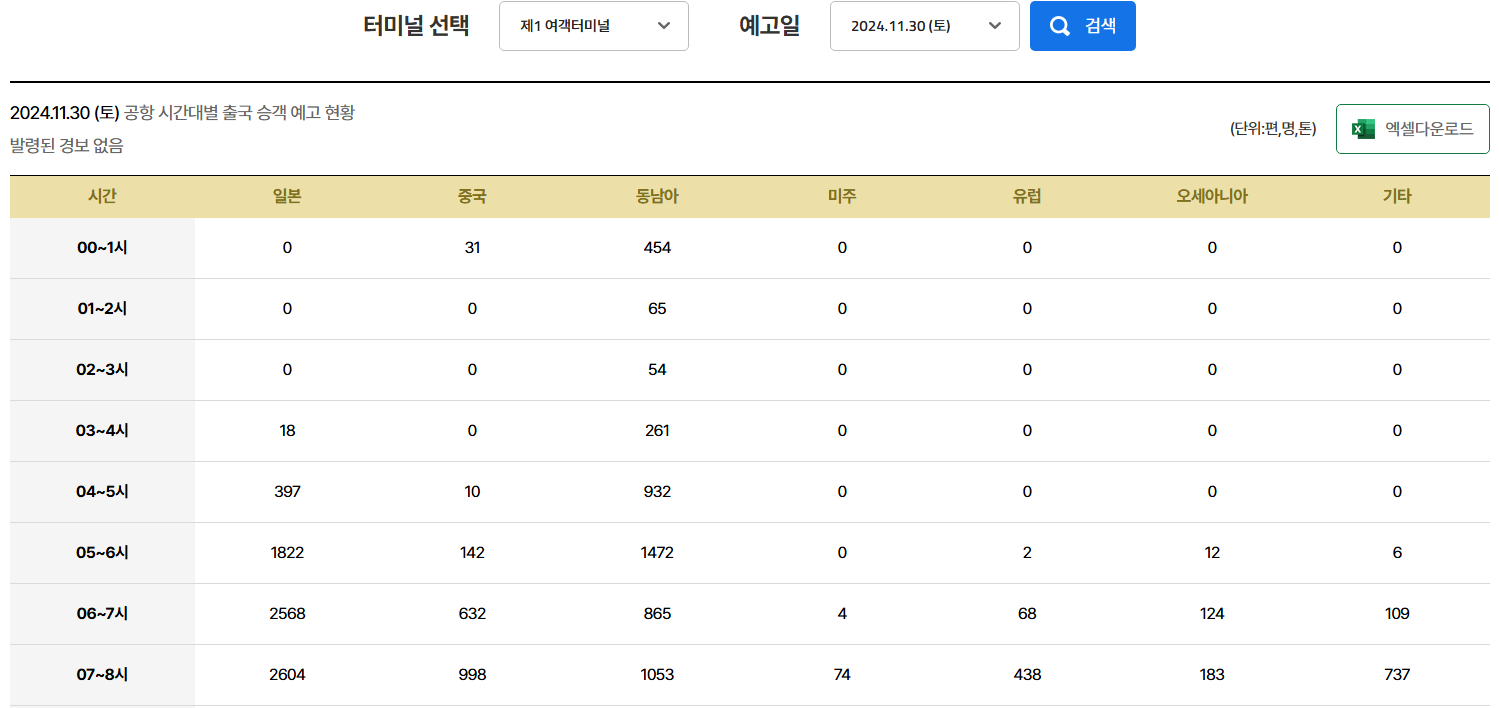Viewport: 1499px width, 708px height.
Task: Click the 중국 column header
Action: (472, 197)
